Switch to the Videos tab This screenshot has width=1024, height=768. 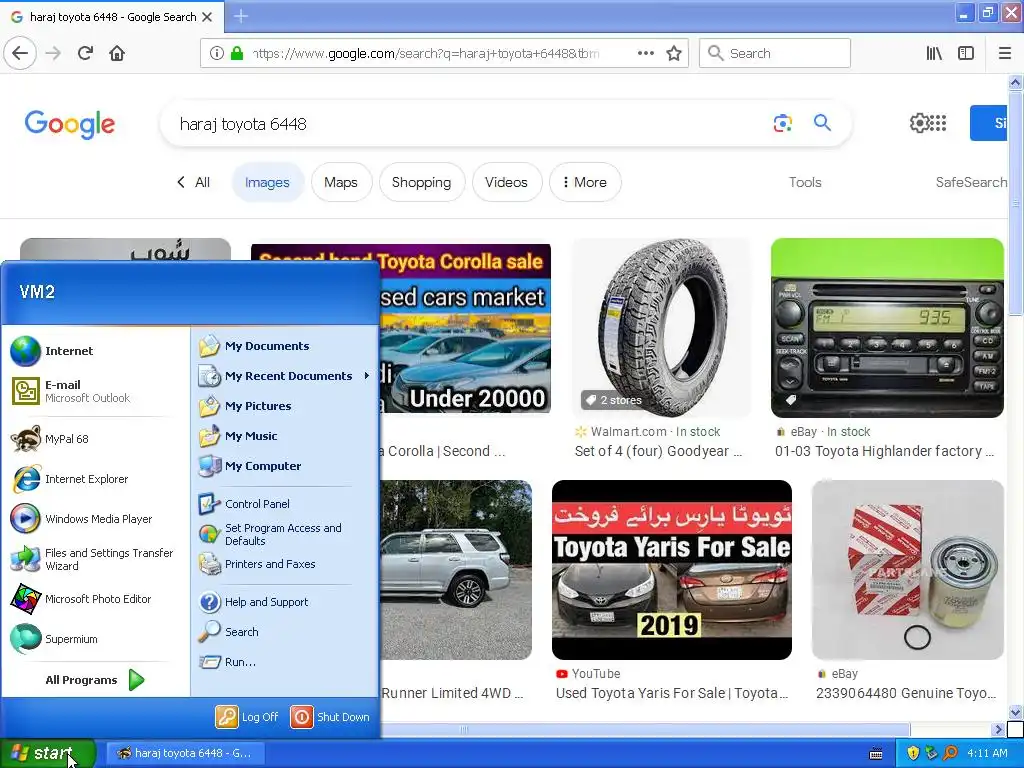(x=506, y=182)
